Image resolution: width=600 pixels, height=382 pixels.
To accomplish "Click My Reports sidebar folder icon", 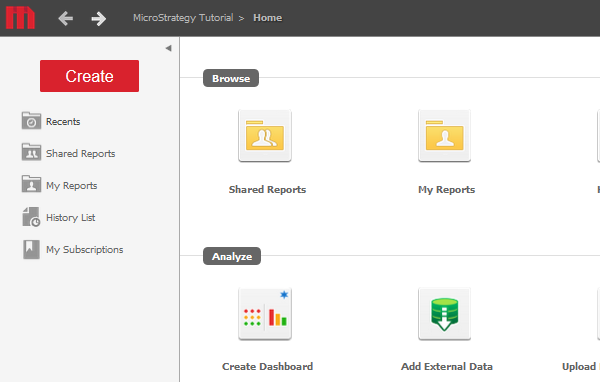I will coord(31,184).
